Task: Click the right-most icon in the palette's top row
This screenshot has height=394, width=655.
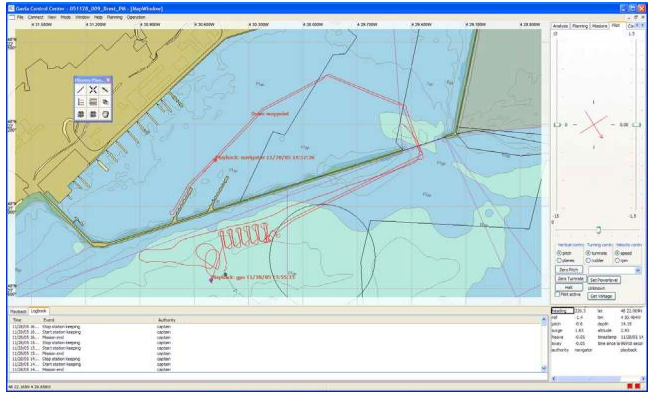Action: [x=105, y=89]
